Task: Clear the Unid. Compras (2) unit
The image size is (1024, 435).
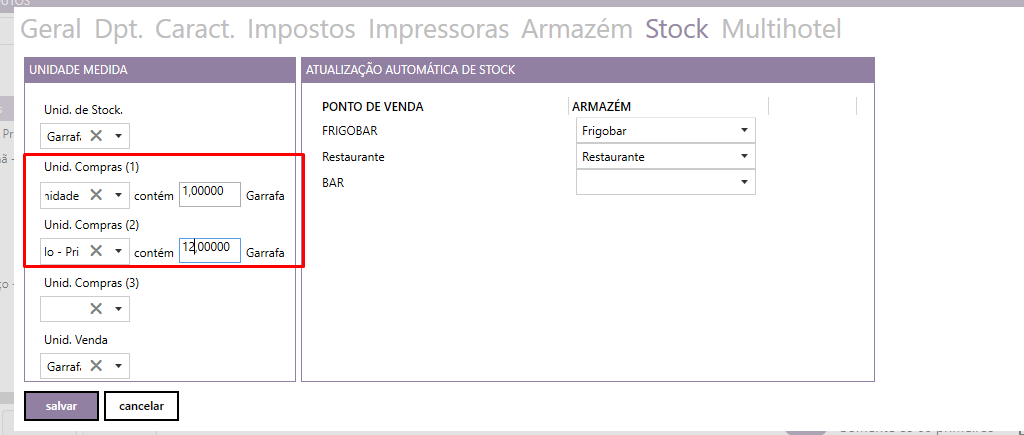Action: pos(96,251)
